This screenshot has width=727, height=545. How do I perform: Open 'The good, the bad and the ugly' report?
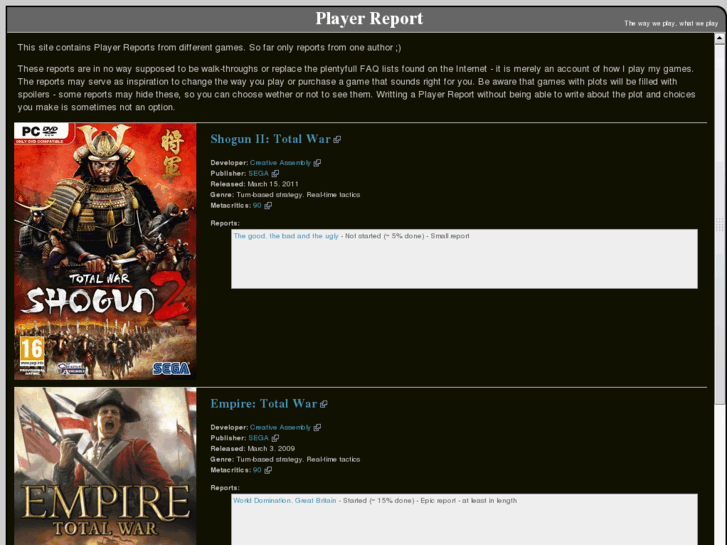(x=286, y=236)
